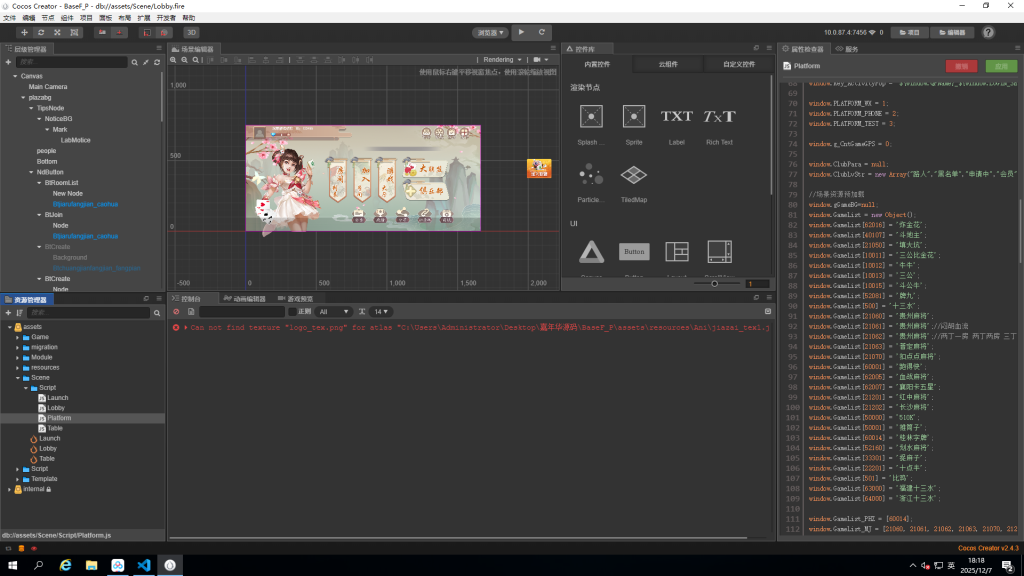Screen dimensions: 1024x576
Task: Adjust the control library zoom slider
Action: [714, 284]
